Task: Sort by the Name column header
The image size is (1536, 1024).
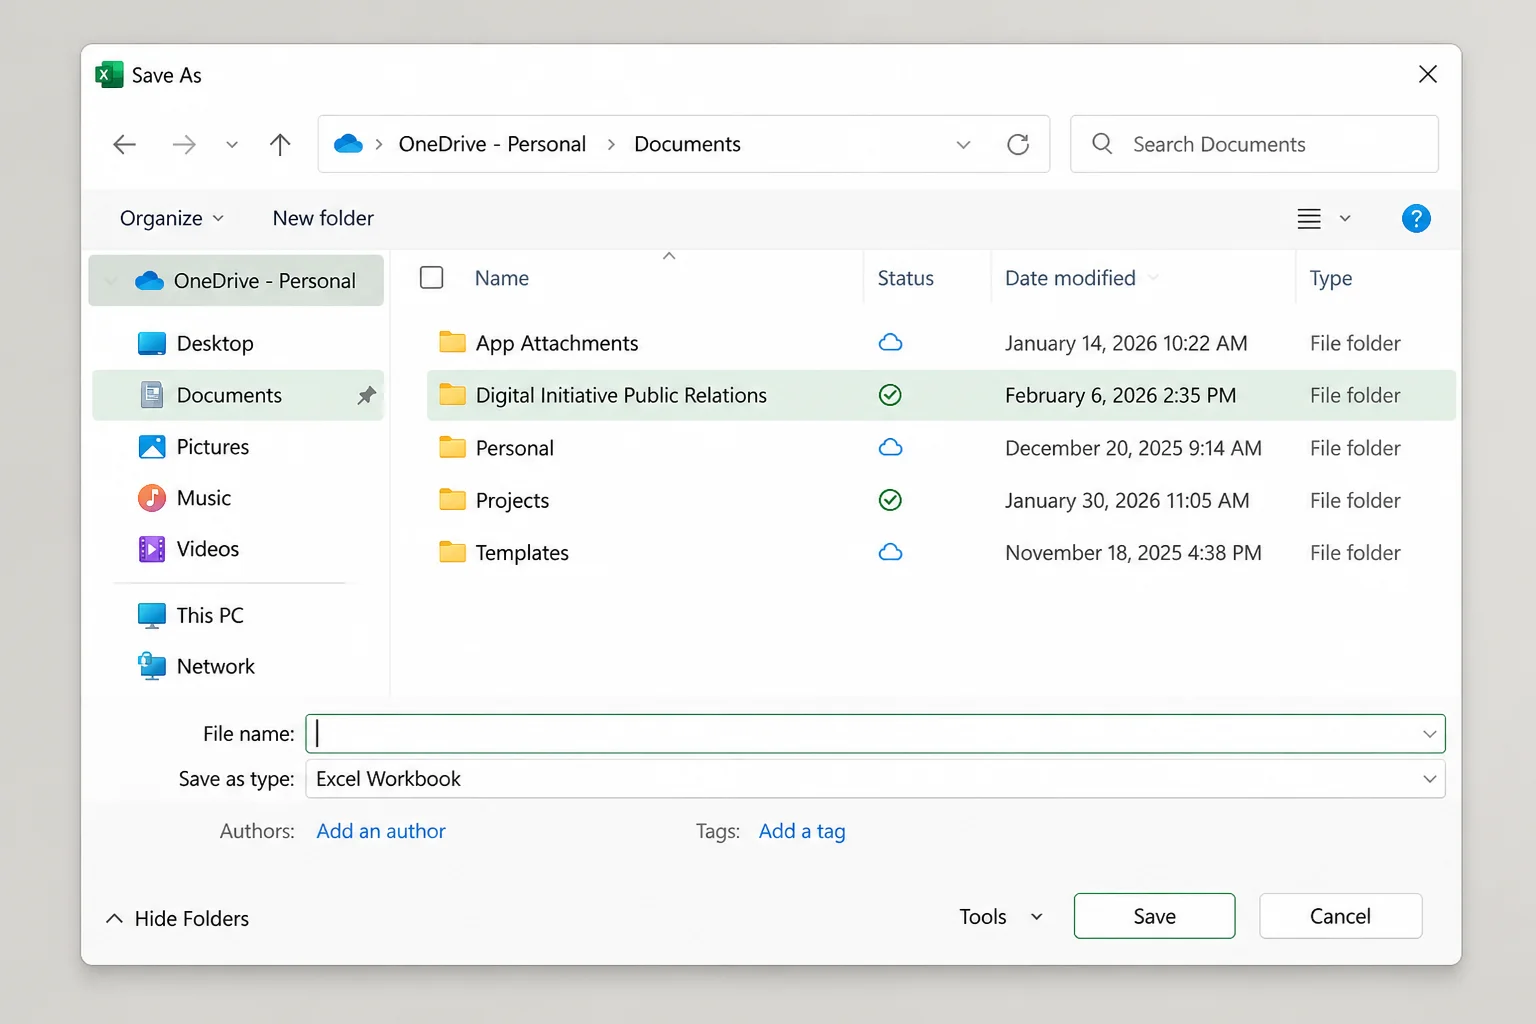Action: (x=502, y=278)
